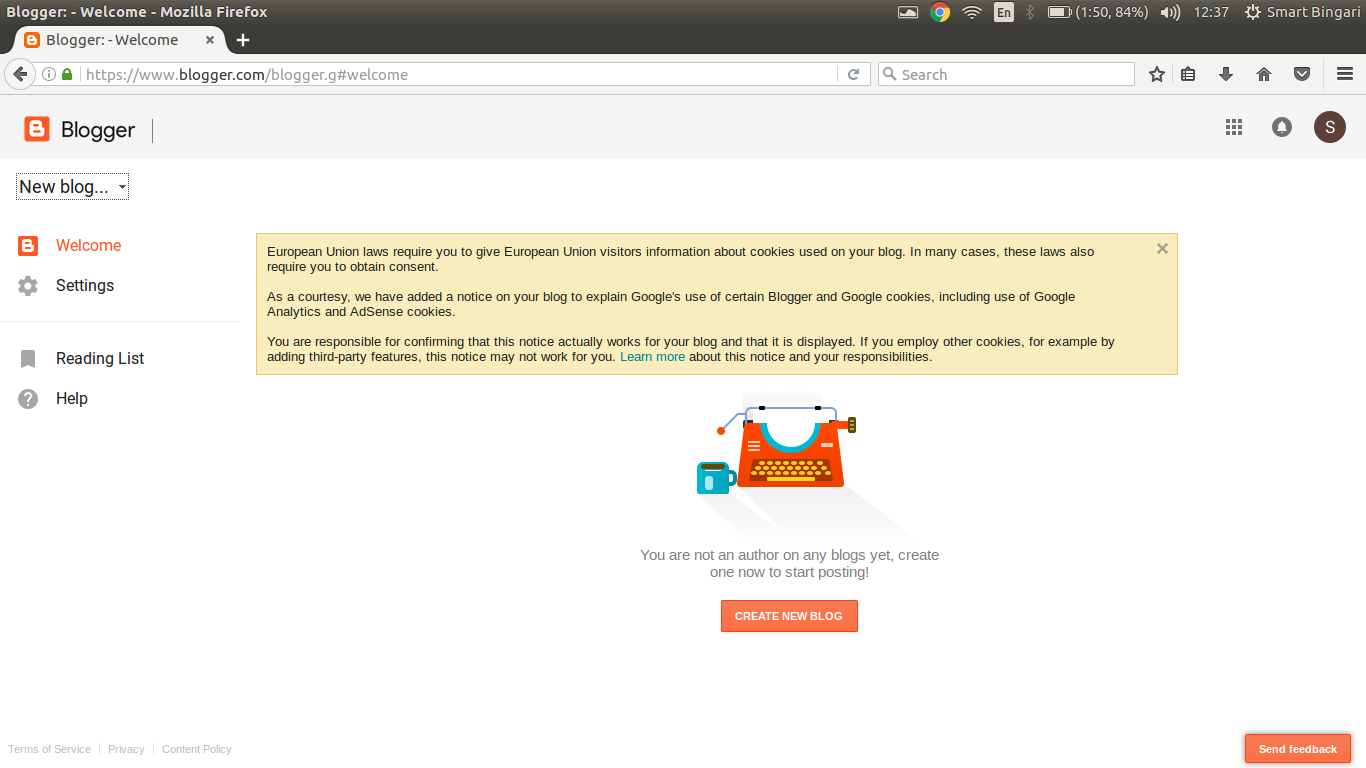Click the Blogger logo icon in header
The height and width of the screenshot is (768, 1366).
(37, 129)
